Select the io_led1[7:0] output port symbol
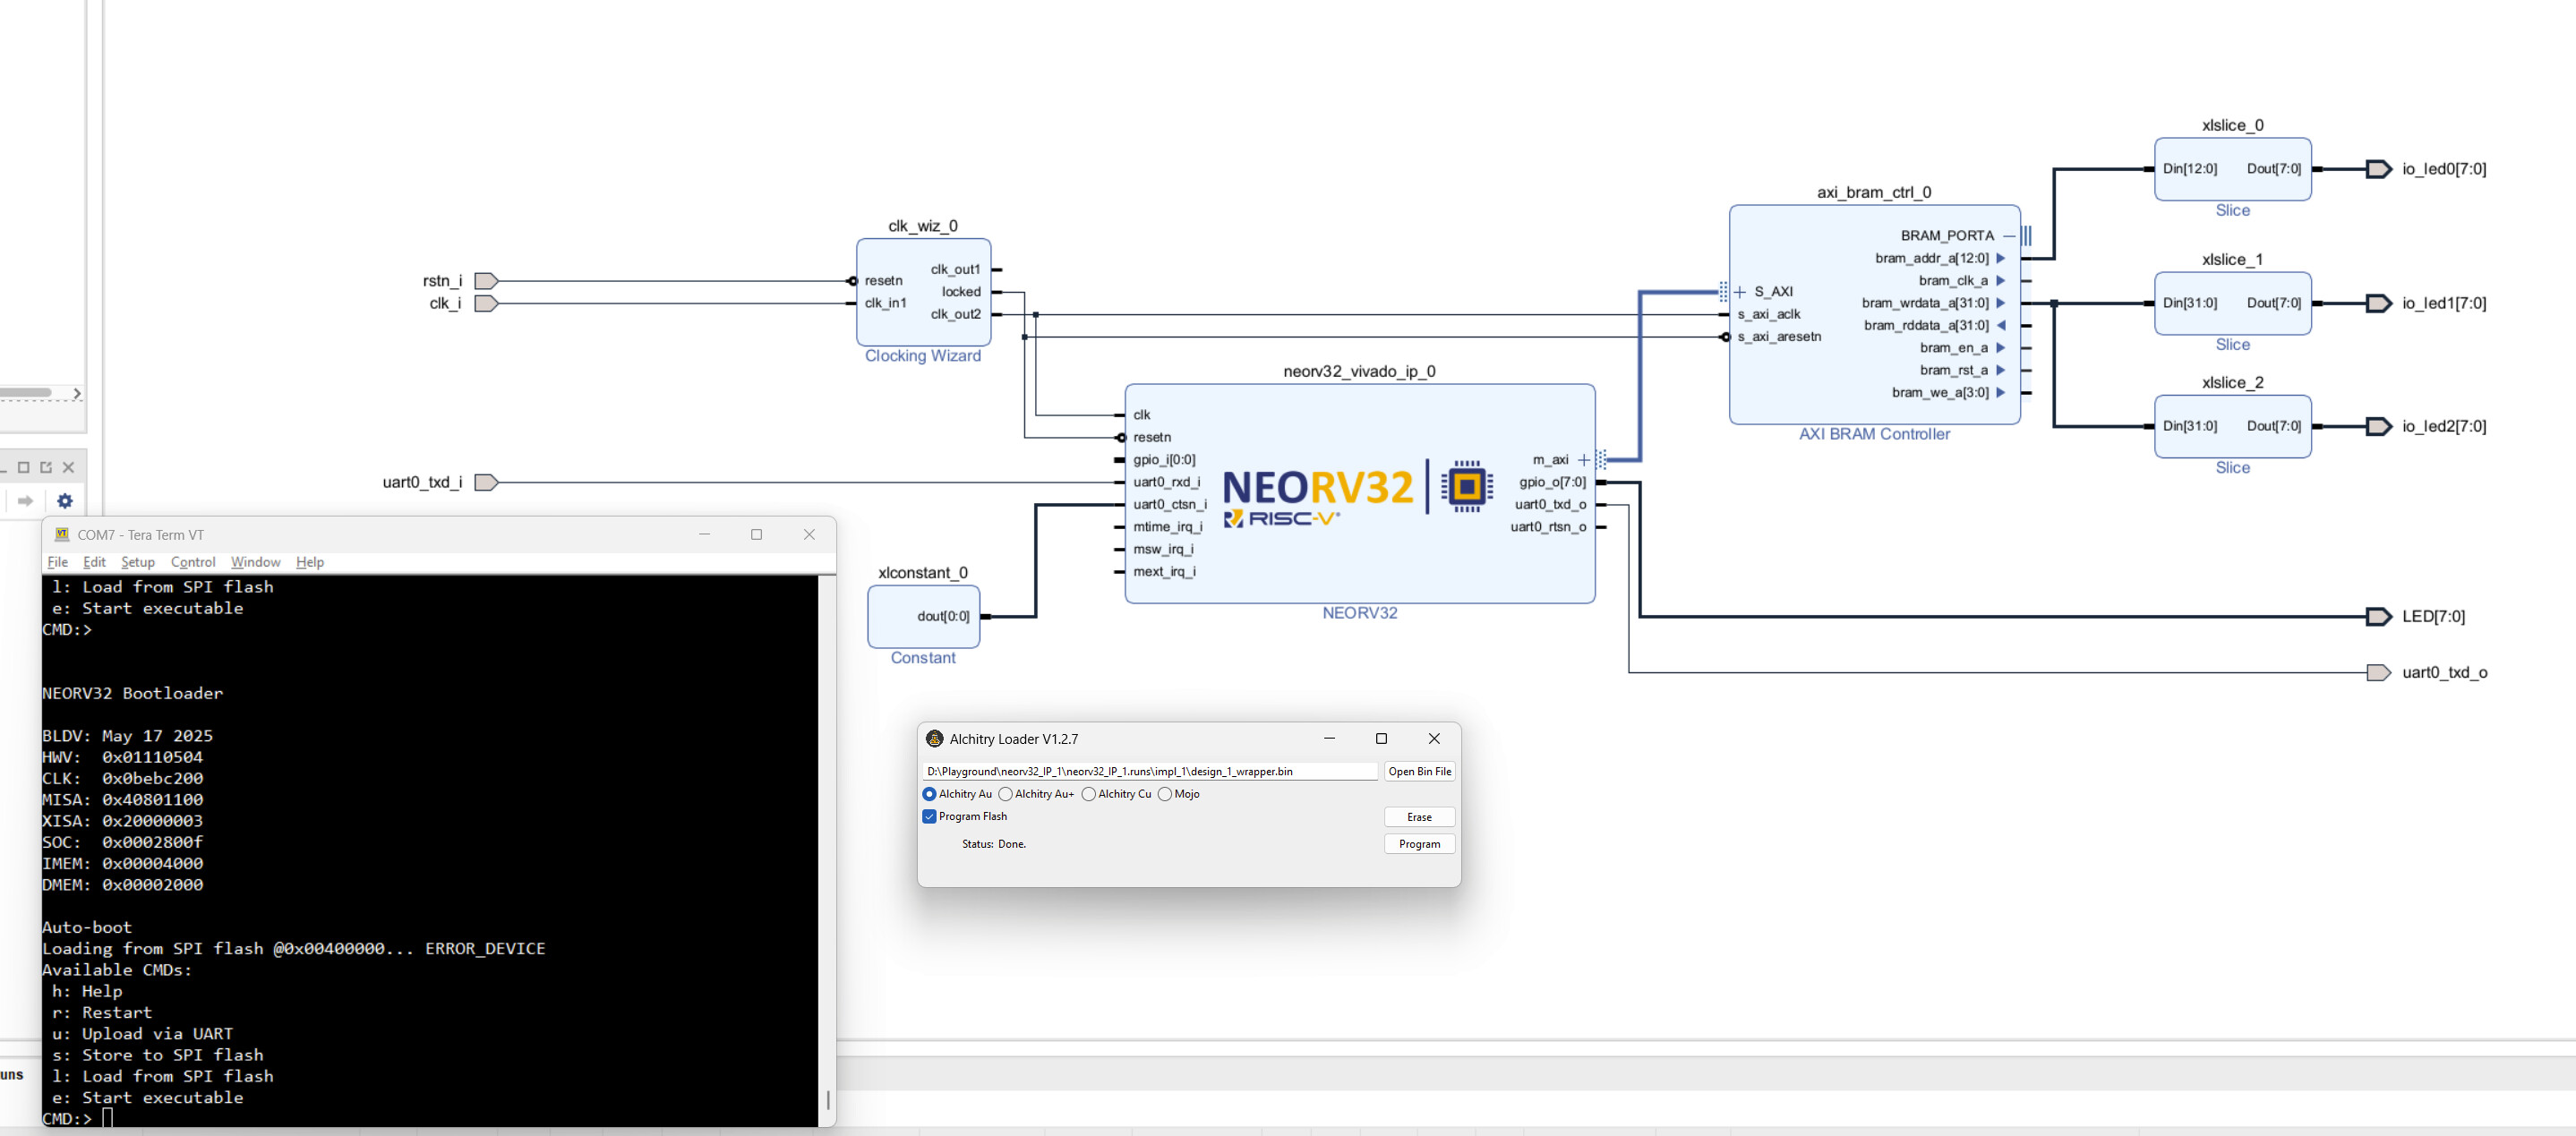 (x=2378, y=303)
